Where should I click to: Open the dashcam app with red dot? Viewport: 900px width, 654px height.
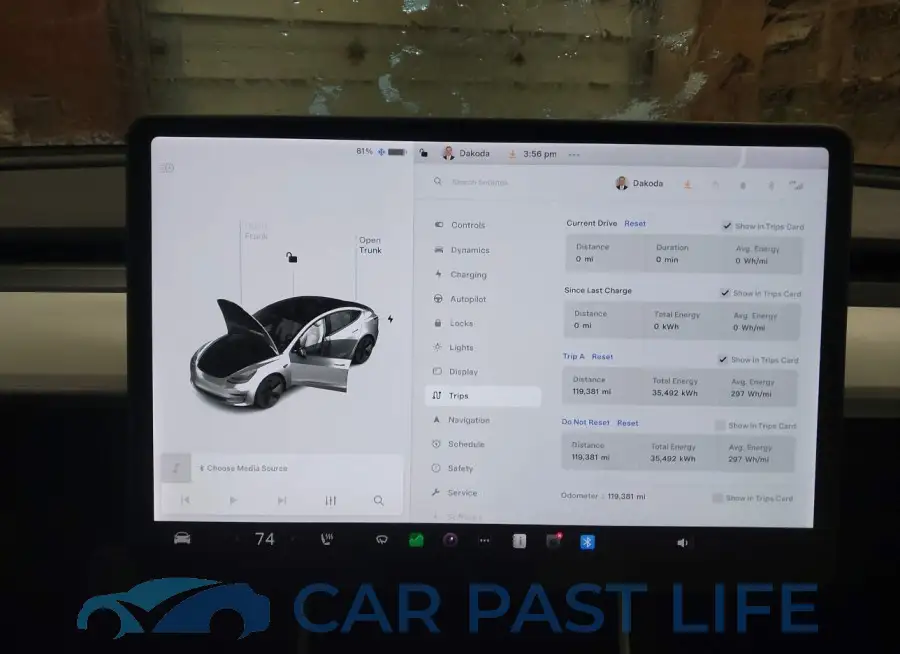point(553,541)
